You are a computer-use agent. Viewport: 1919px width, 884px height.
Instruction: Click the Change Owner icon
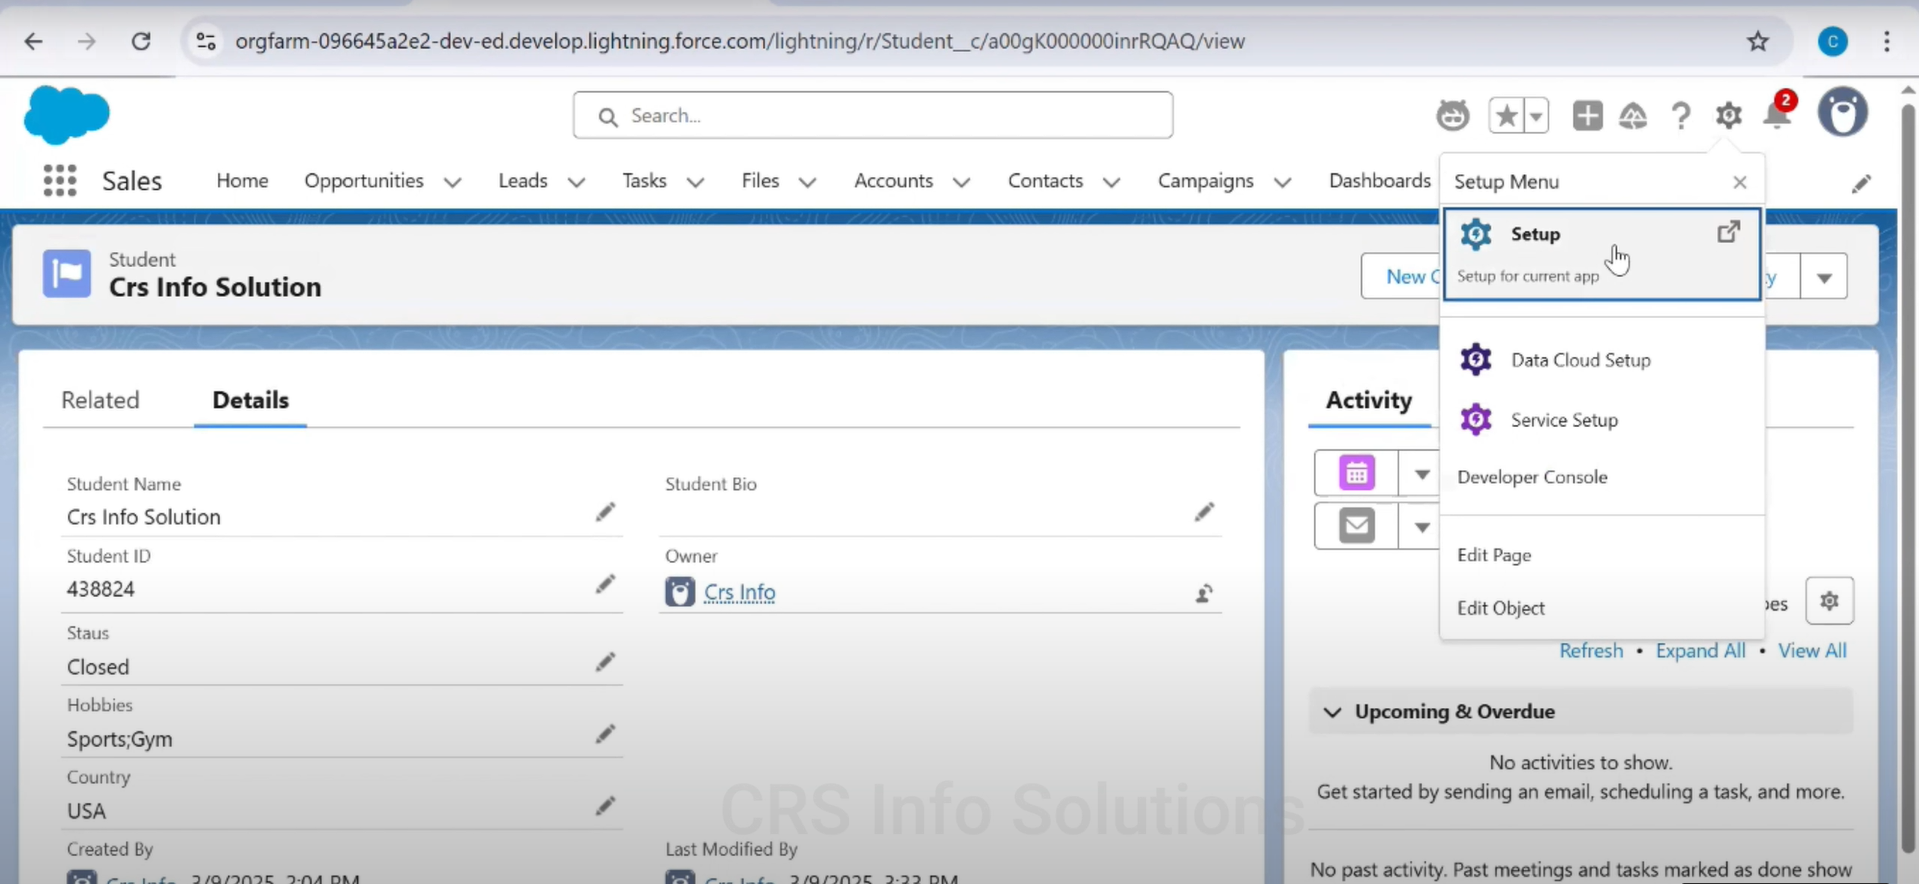coord(1204,594)
